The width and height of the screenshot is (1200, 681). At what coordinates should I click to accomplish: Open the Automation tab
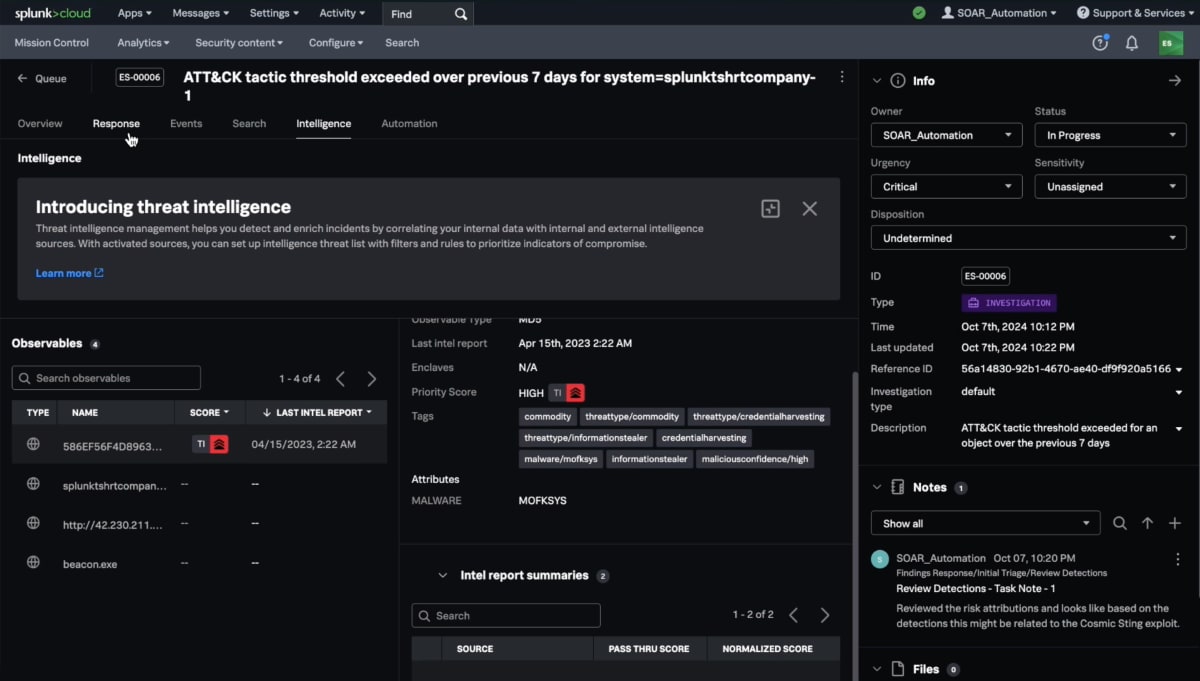[409, 124]
